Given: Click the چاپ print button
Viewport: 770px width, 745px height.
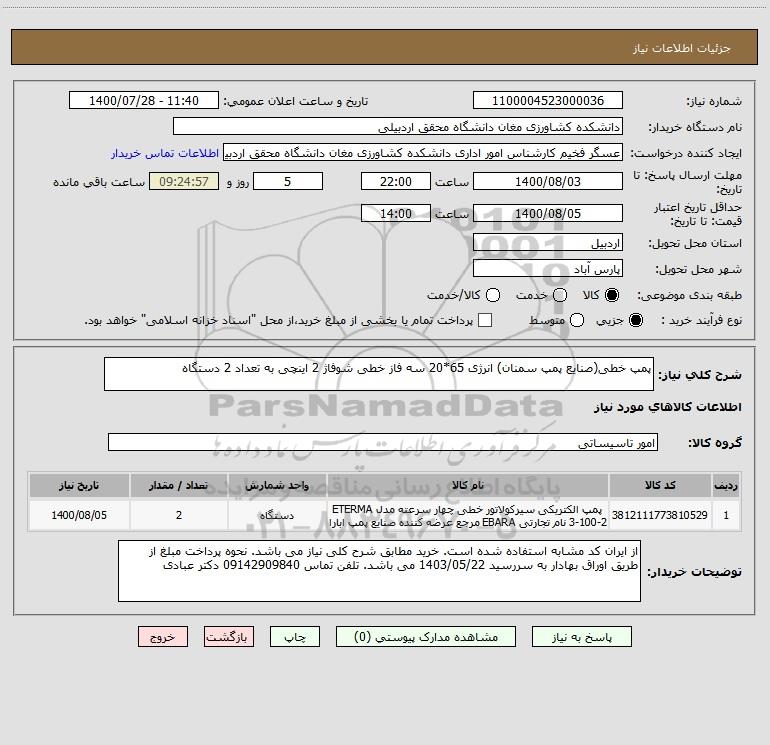Looking at the screenshot, I should coord(295,637).
